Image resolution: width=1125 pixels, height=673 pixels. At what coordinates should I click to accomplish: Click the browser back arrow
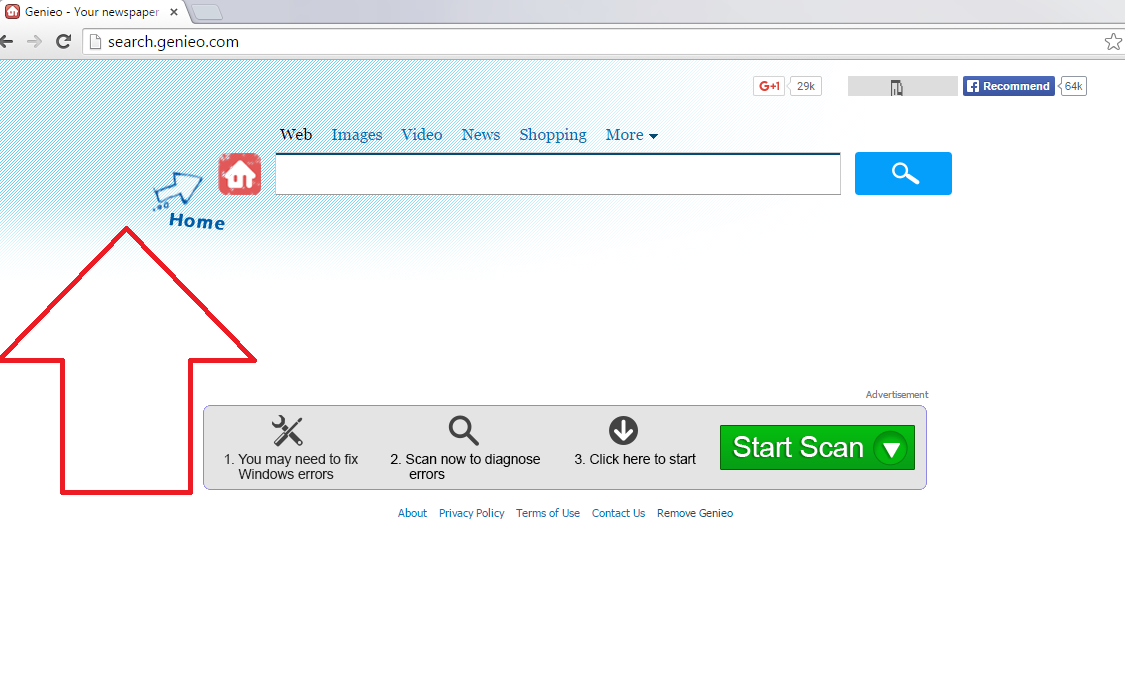(6, 42)
